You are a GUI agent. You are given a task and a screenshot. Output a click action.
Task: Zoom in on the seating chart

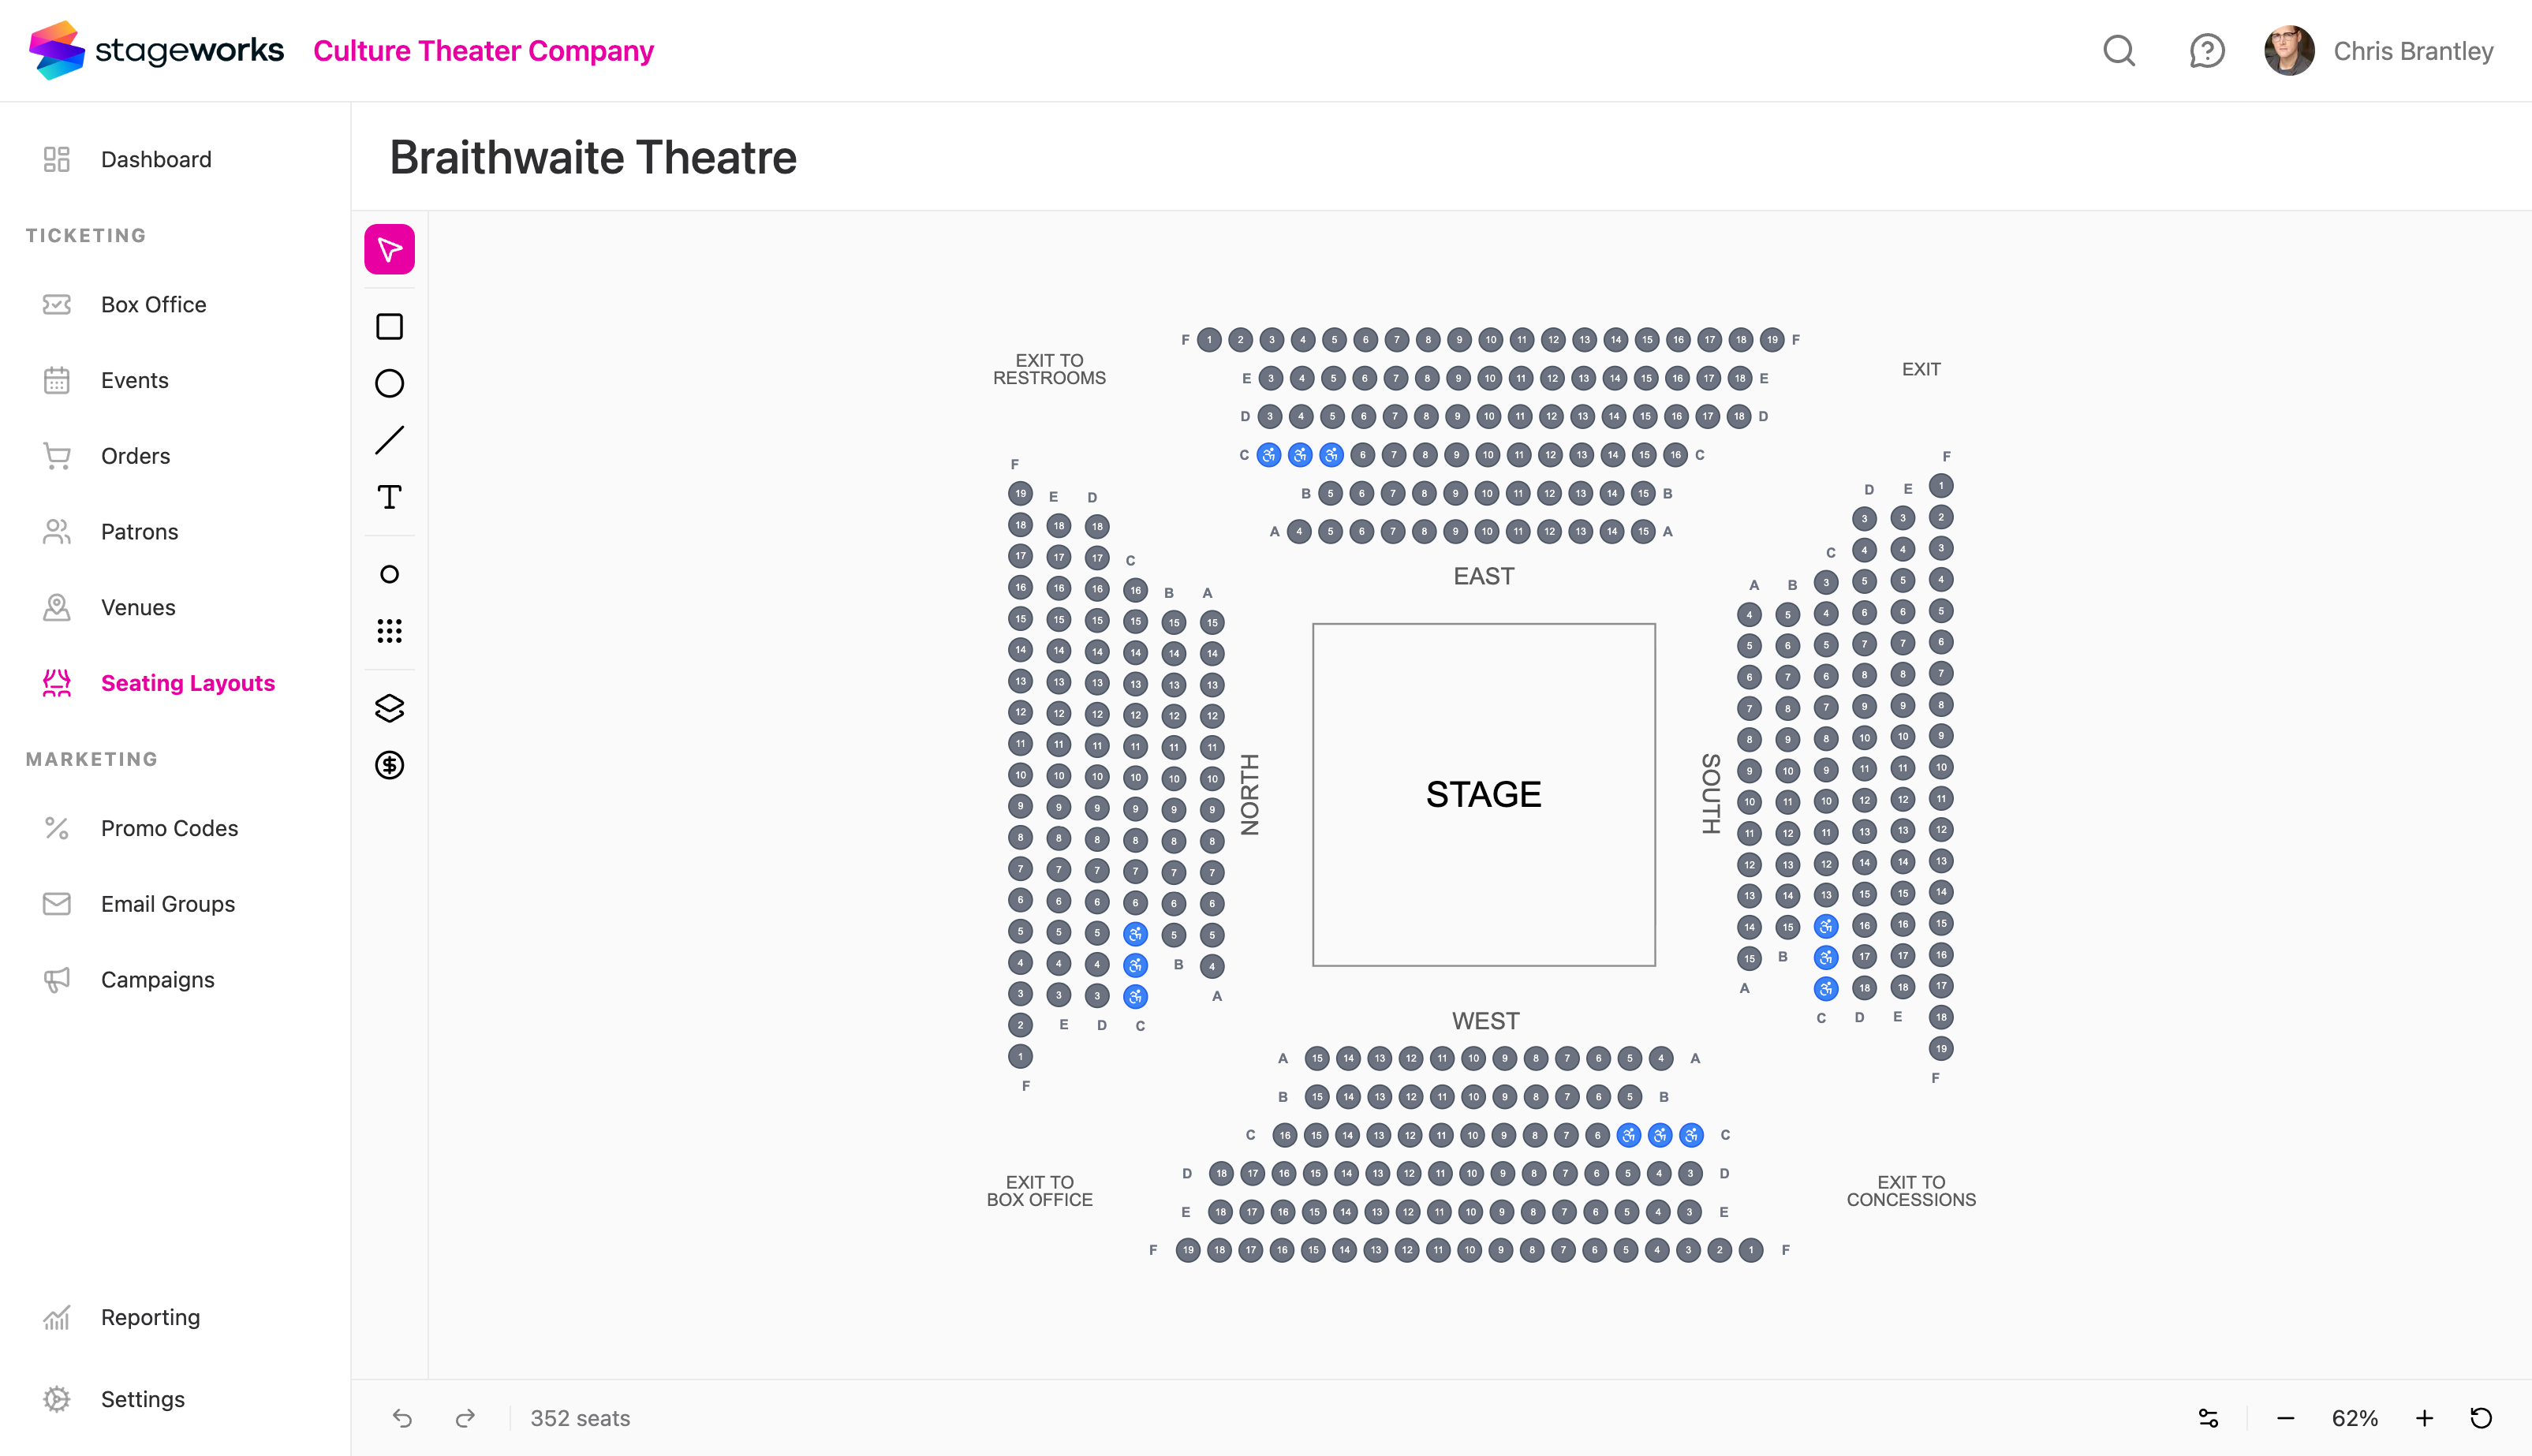(2425, 1418)
